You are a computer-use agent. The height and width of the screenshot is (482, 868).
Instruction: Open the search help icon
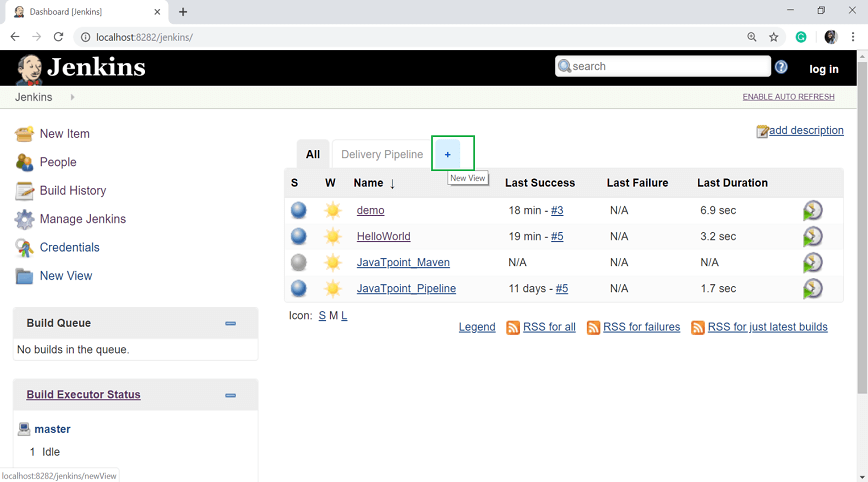click(781, 67)
